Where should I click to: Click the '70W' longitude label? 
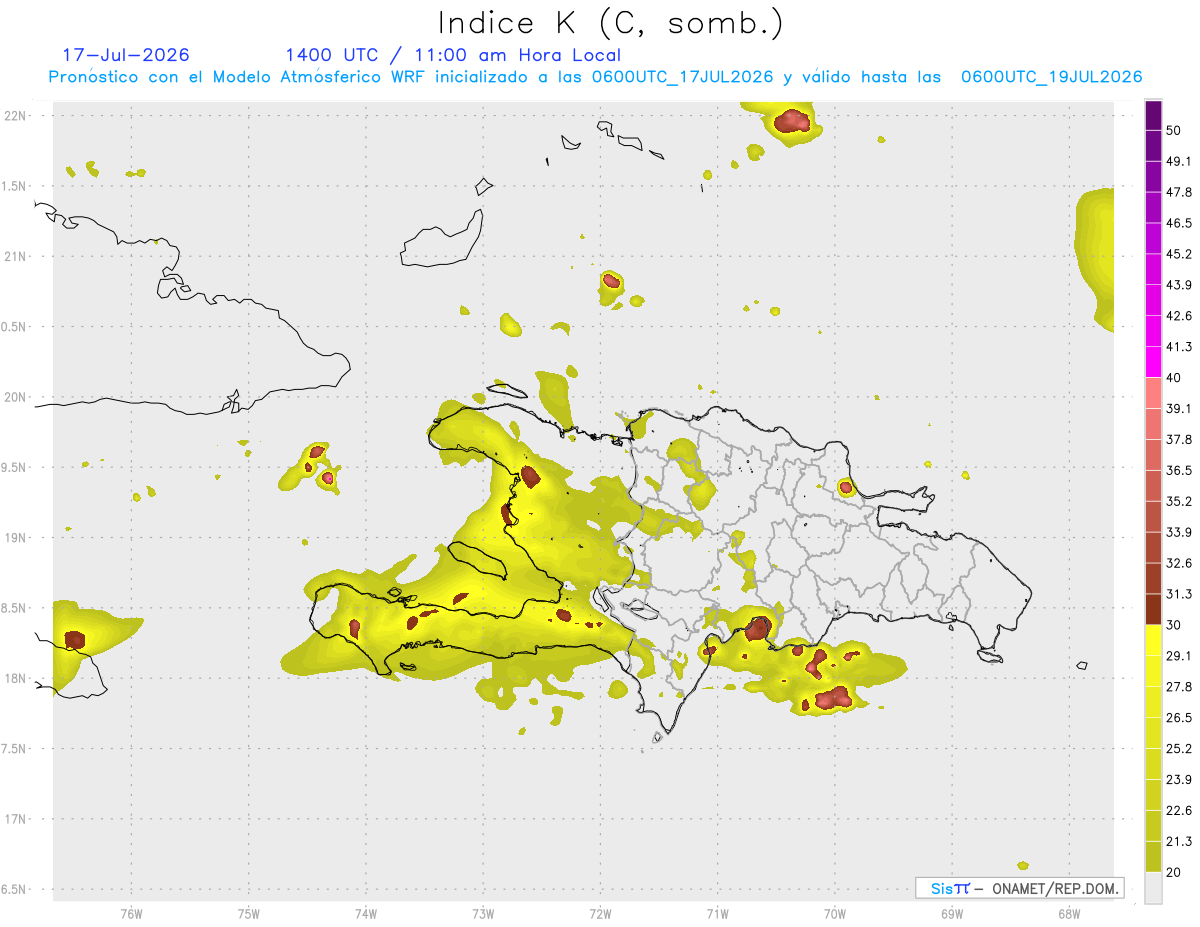835,913
